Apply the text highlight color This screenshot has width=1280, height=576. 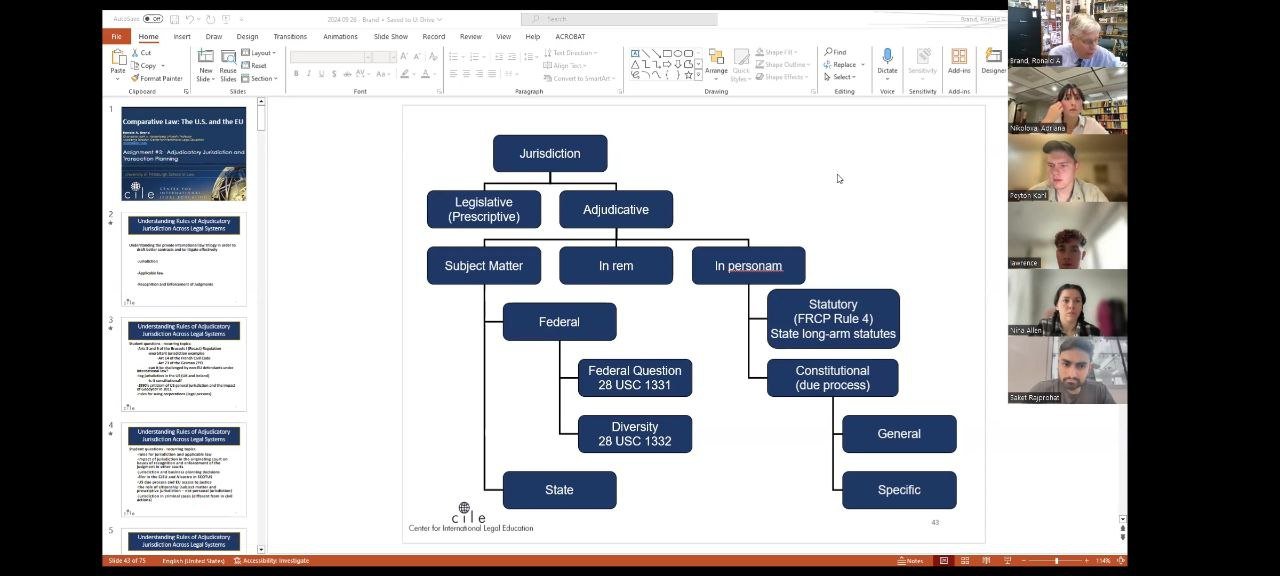click(x=404, y=74)
